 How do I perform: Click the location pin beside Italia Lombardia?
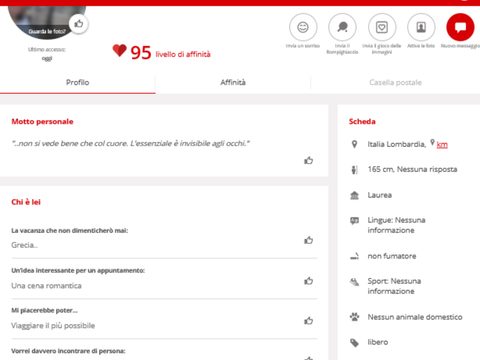(354, 144)
